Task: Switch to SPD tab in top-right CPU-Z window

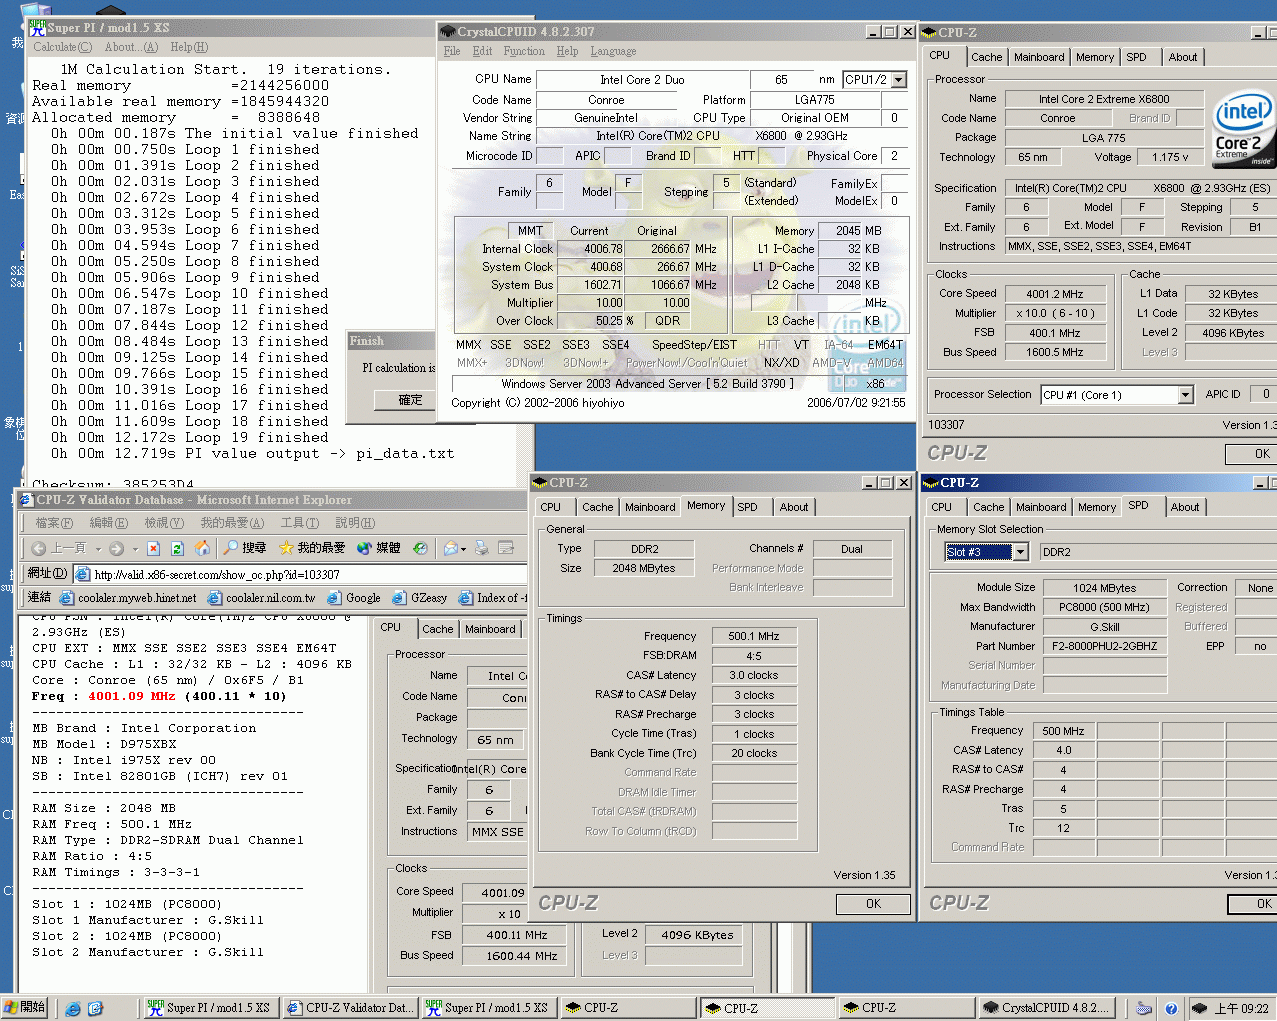Action: click(x=1137, y=57)
